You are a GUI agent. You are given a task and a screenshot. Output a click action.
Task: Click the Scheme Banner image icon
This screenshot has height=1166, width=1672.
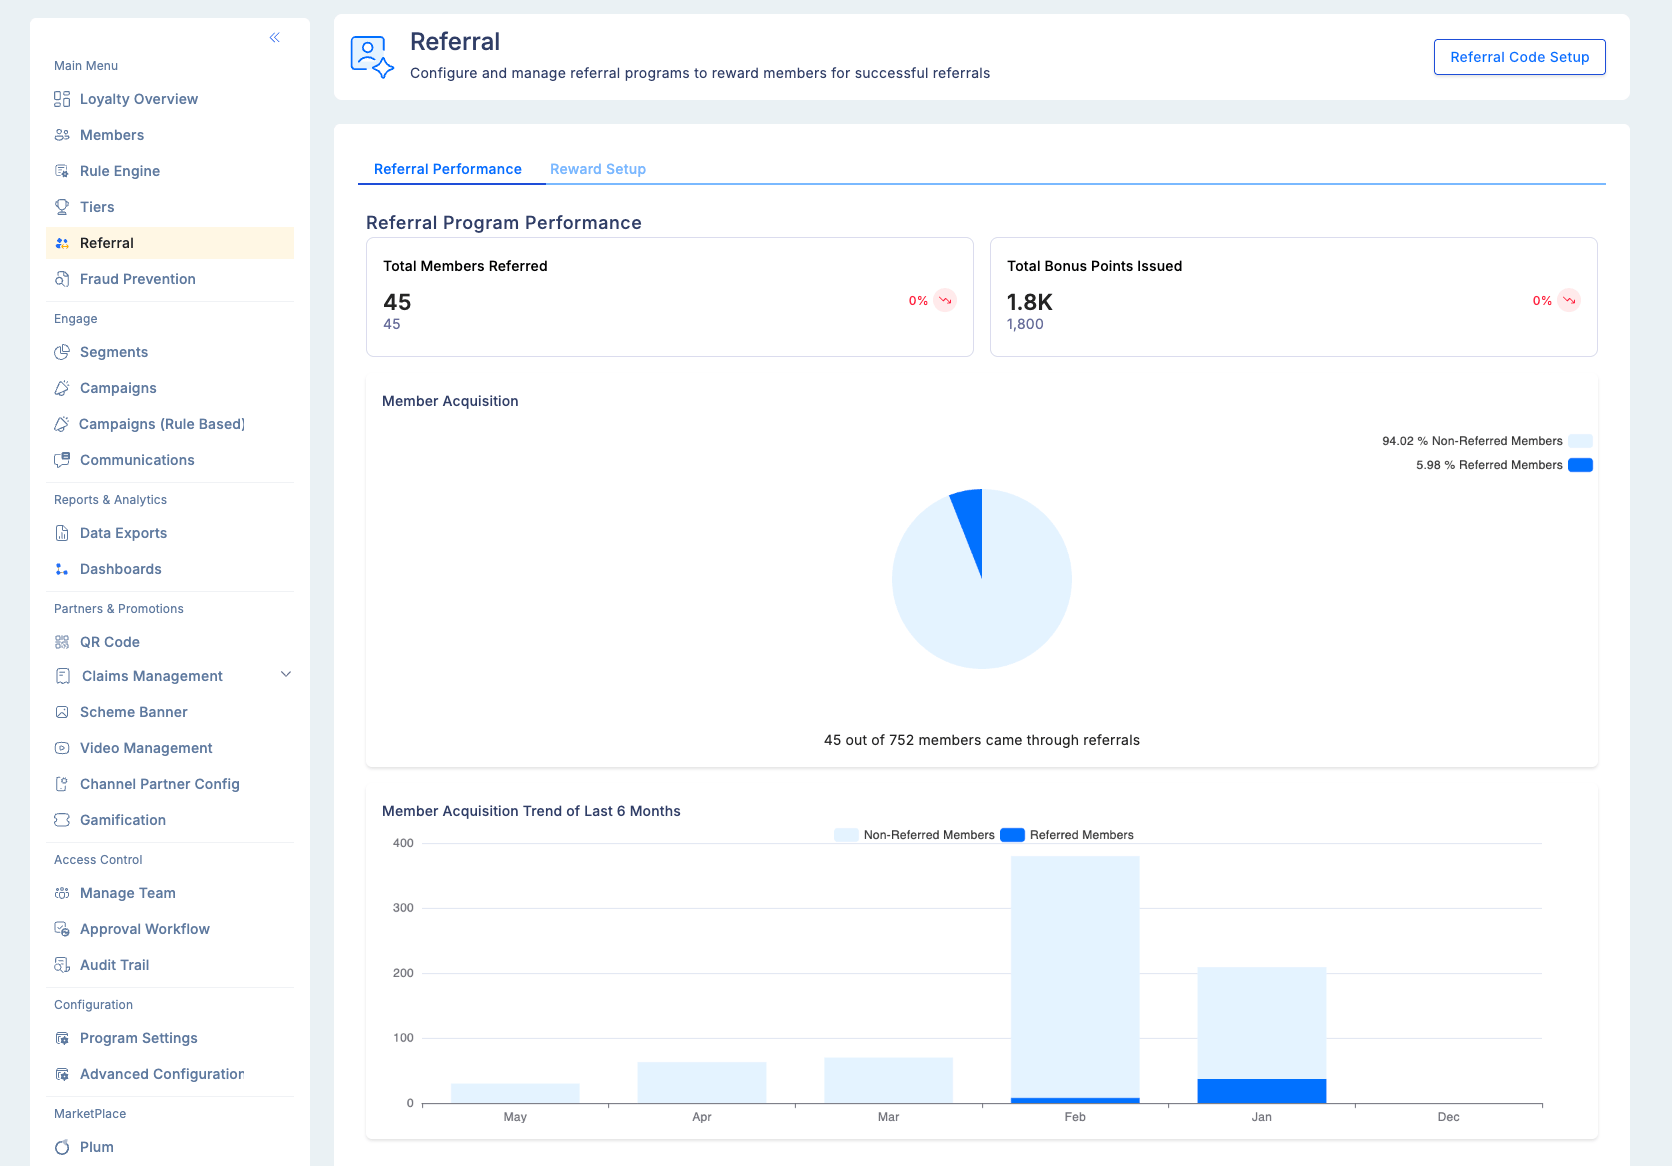click(62, 712)
